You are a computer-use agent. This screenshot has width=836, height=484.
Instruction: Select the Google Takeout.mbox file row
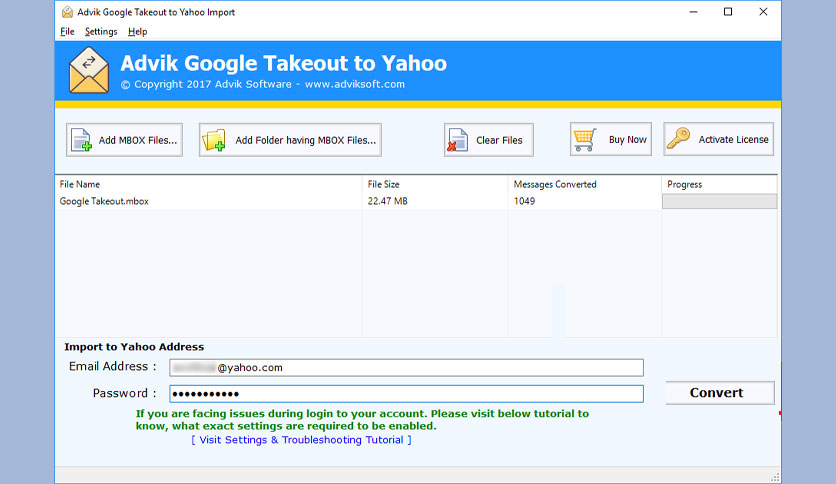(416, 201)
